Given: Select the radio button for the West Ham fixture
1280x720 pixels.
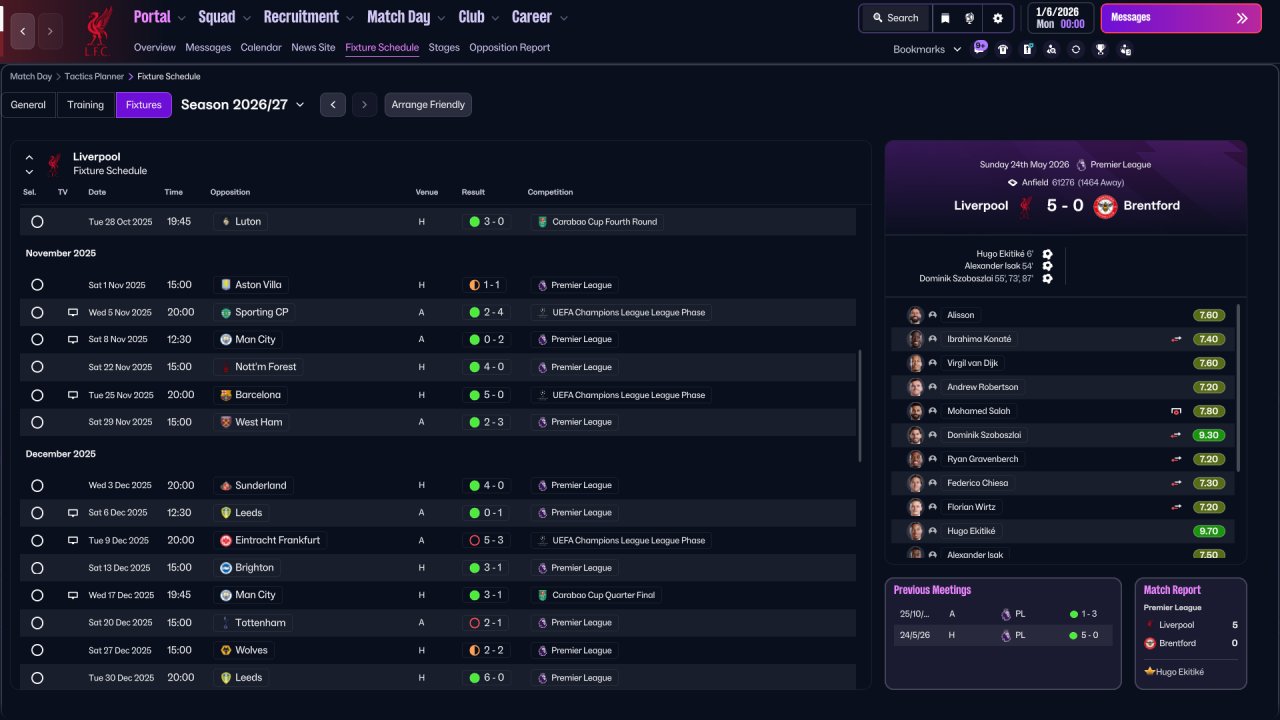Looking at the screenshot, I should (x=37, y=422).
